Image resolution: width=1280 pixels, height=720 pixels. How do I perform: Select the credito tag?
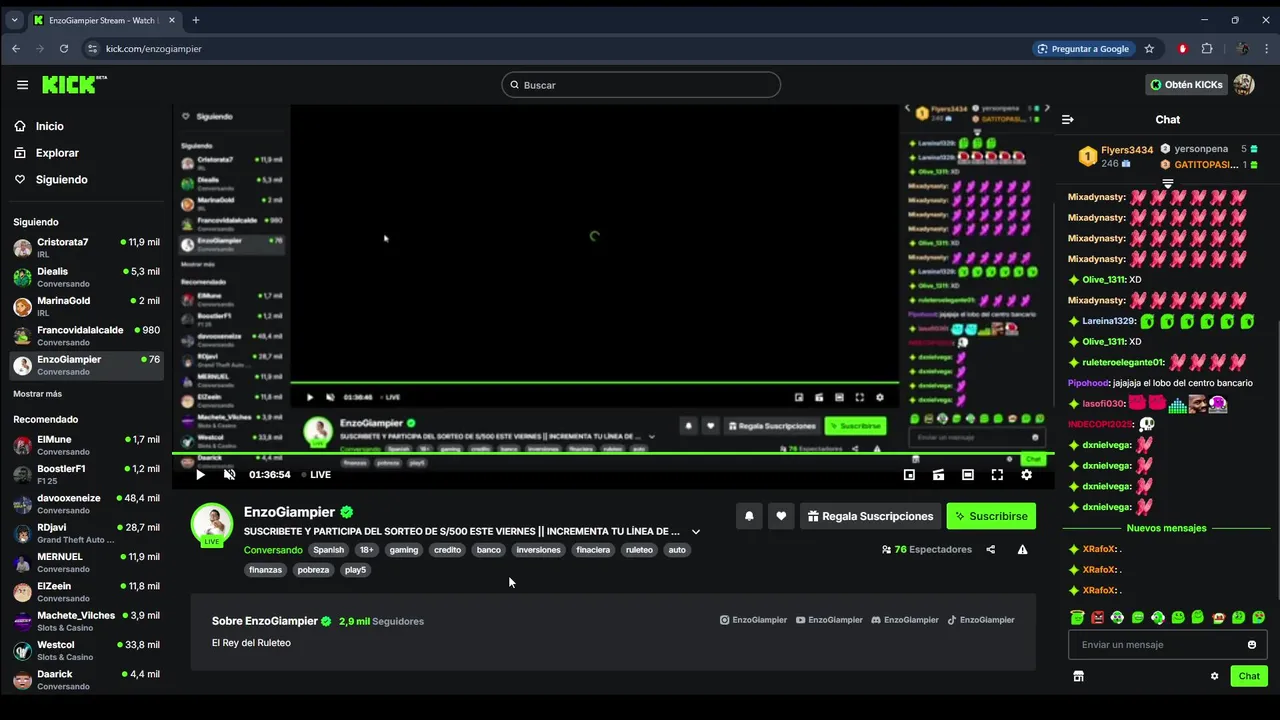point(448,550)
